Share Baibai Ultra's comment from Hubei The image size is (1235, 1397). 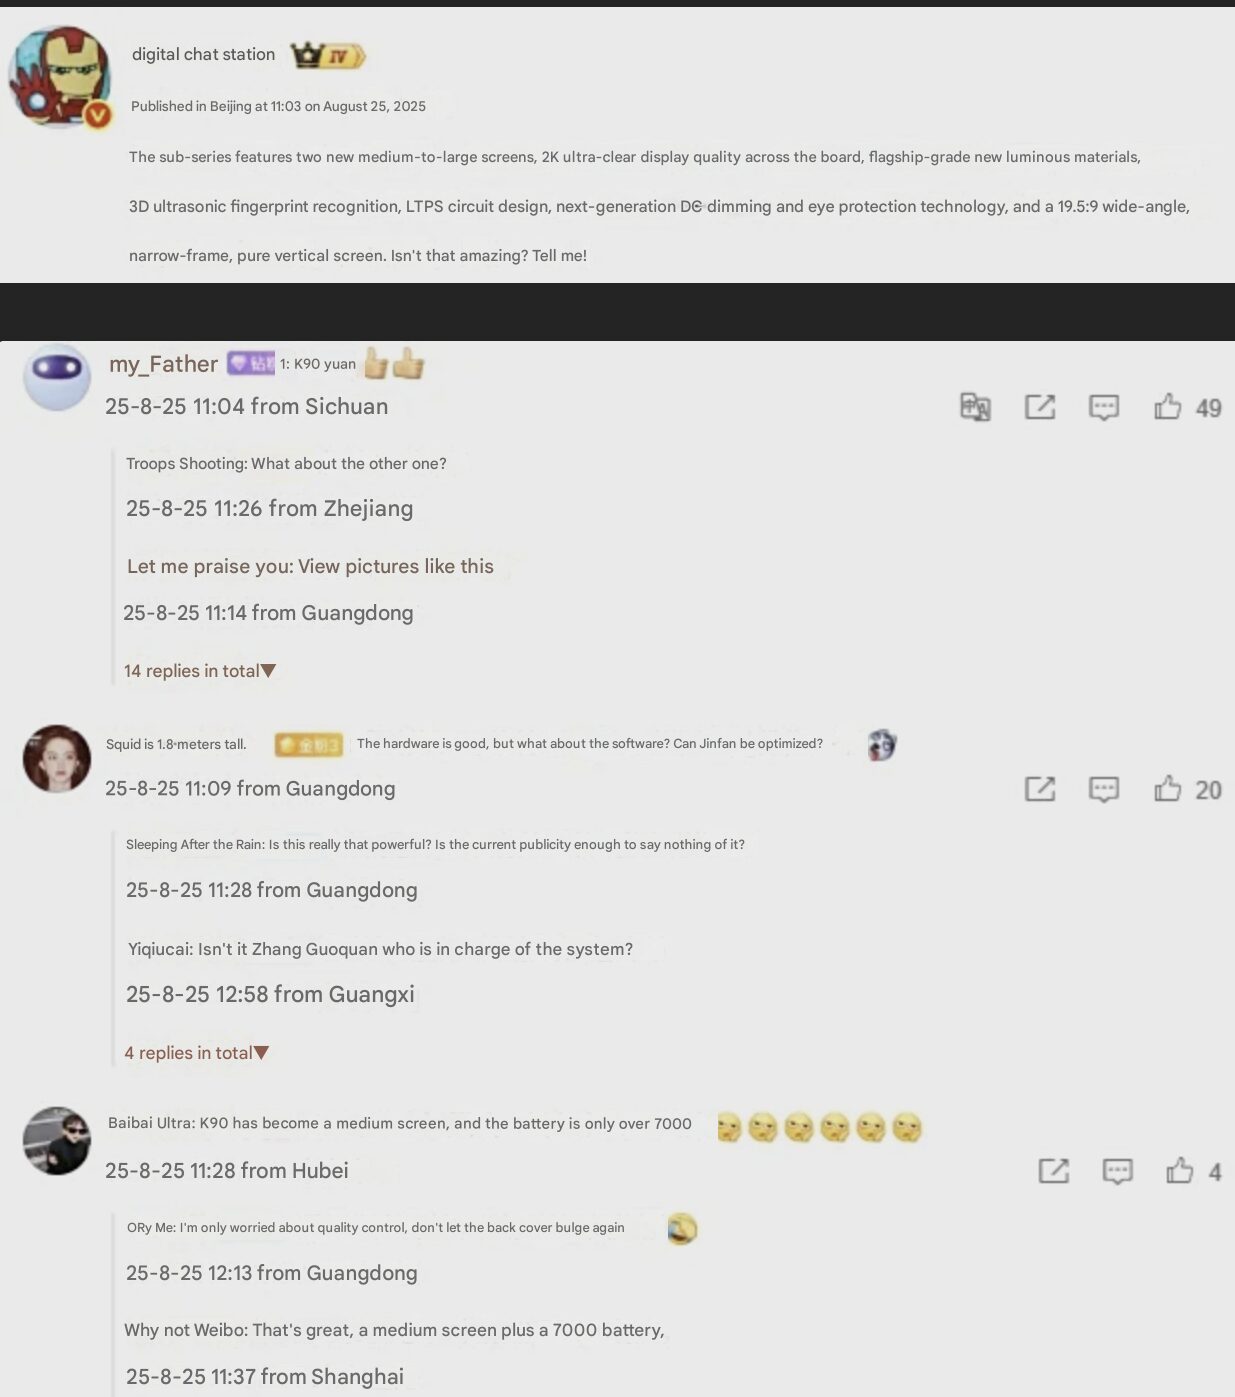pyautogui.click(x=1054, y=1171)
